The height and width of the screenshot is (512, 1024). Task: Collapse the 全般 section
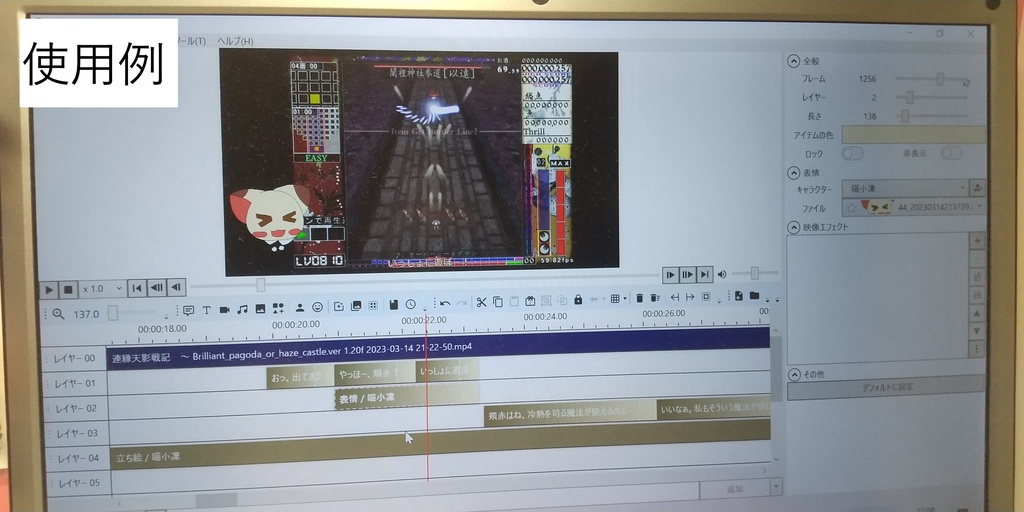click(x=793, y=61)
